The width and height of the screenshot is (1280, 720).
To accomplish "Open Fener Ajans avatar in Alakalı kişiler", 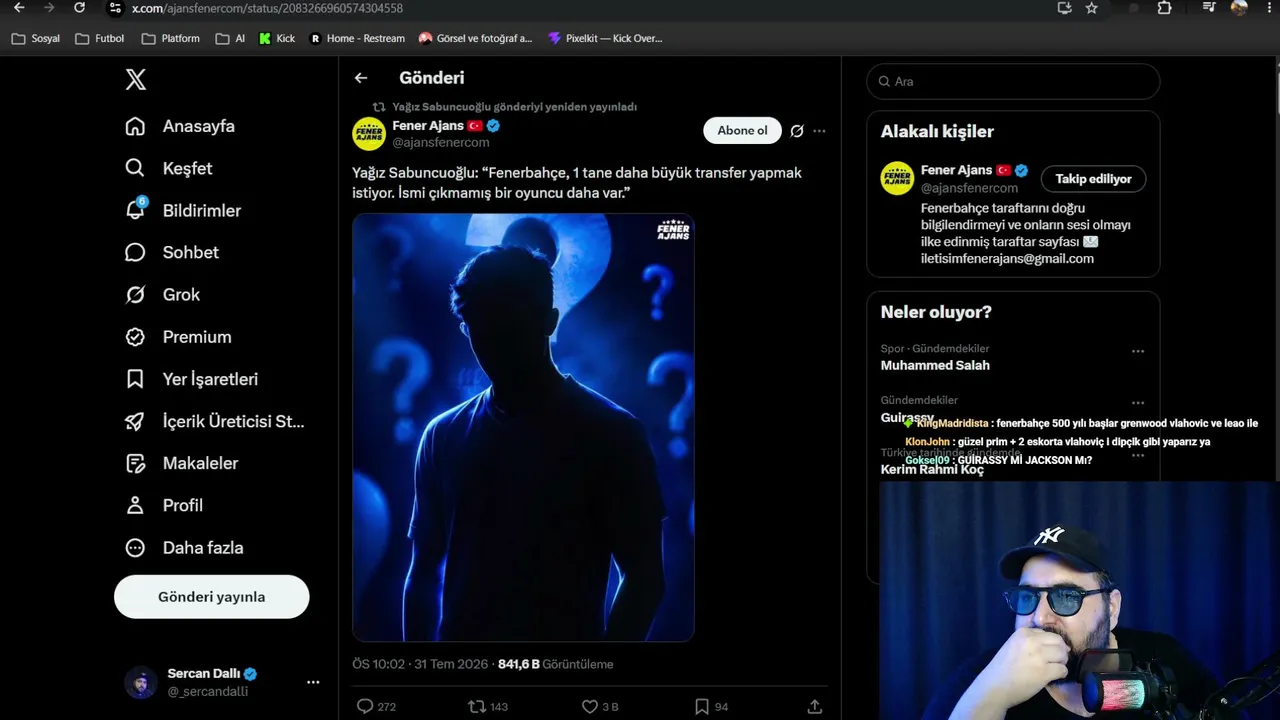I will coord(897,178).
